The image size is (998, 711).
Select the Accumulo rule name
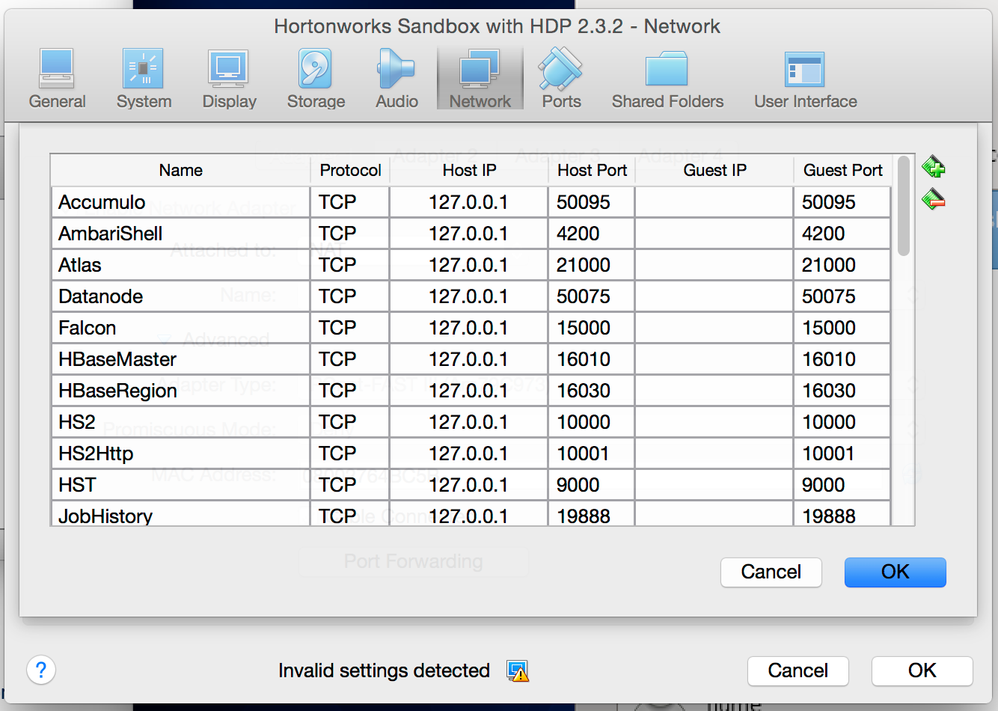181,202
